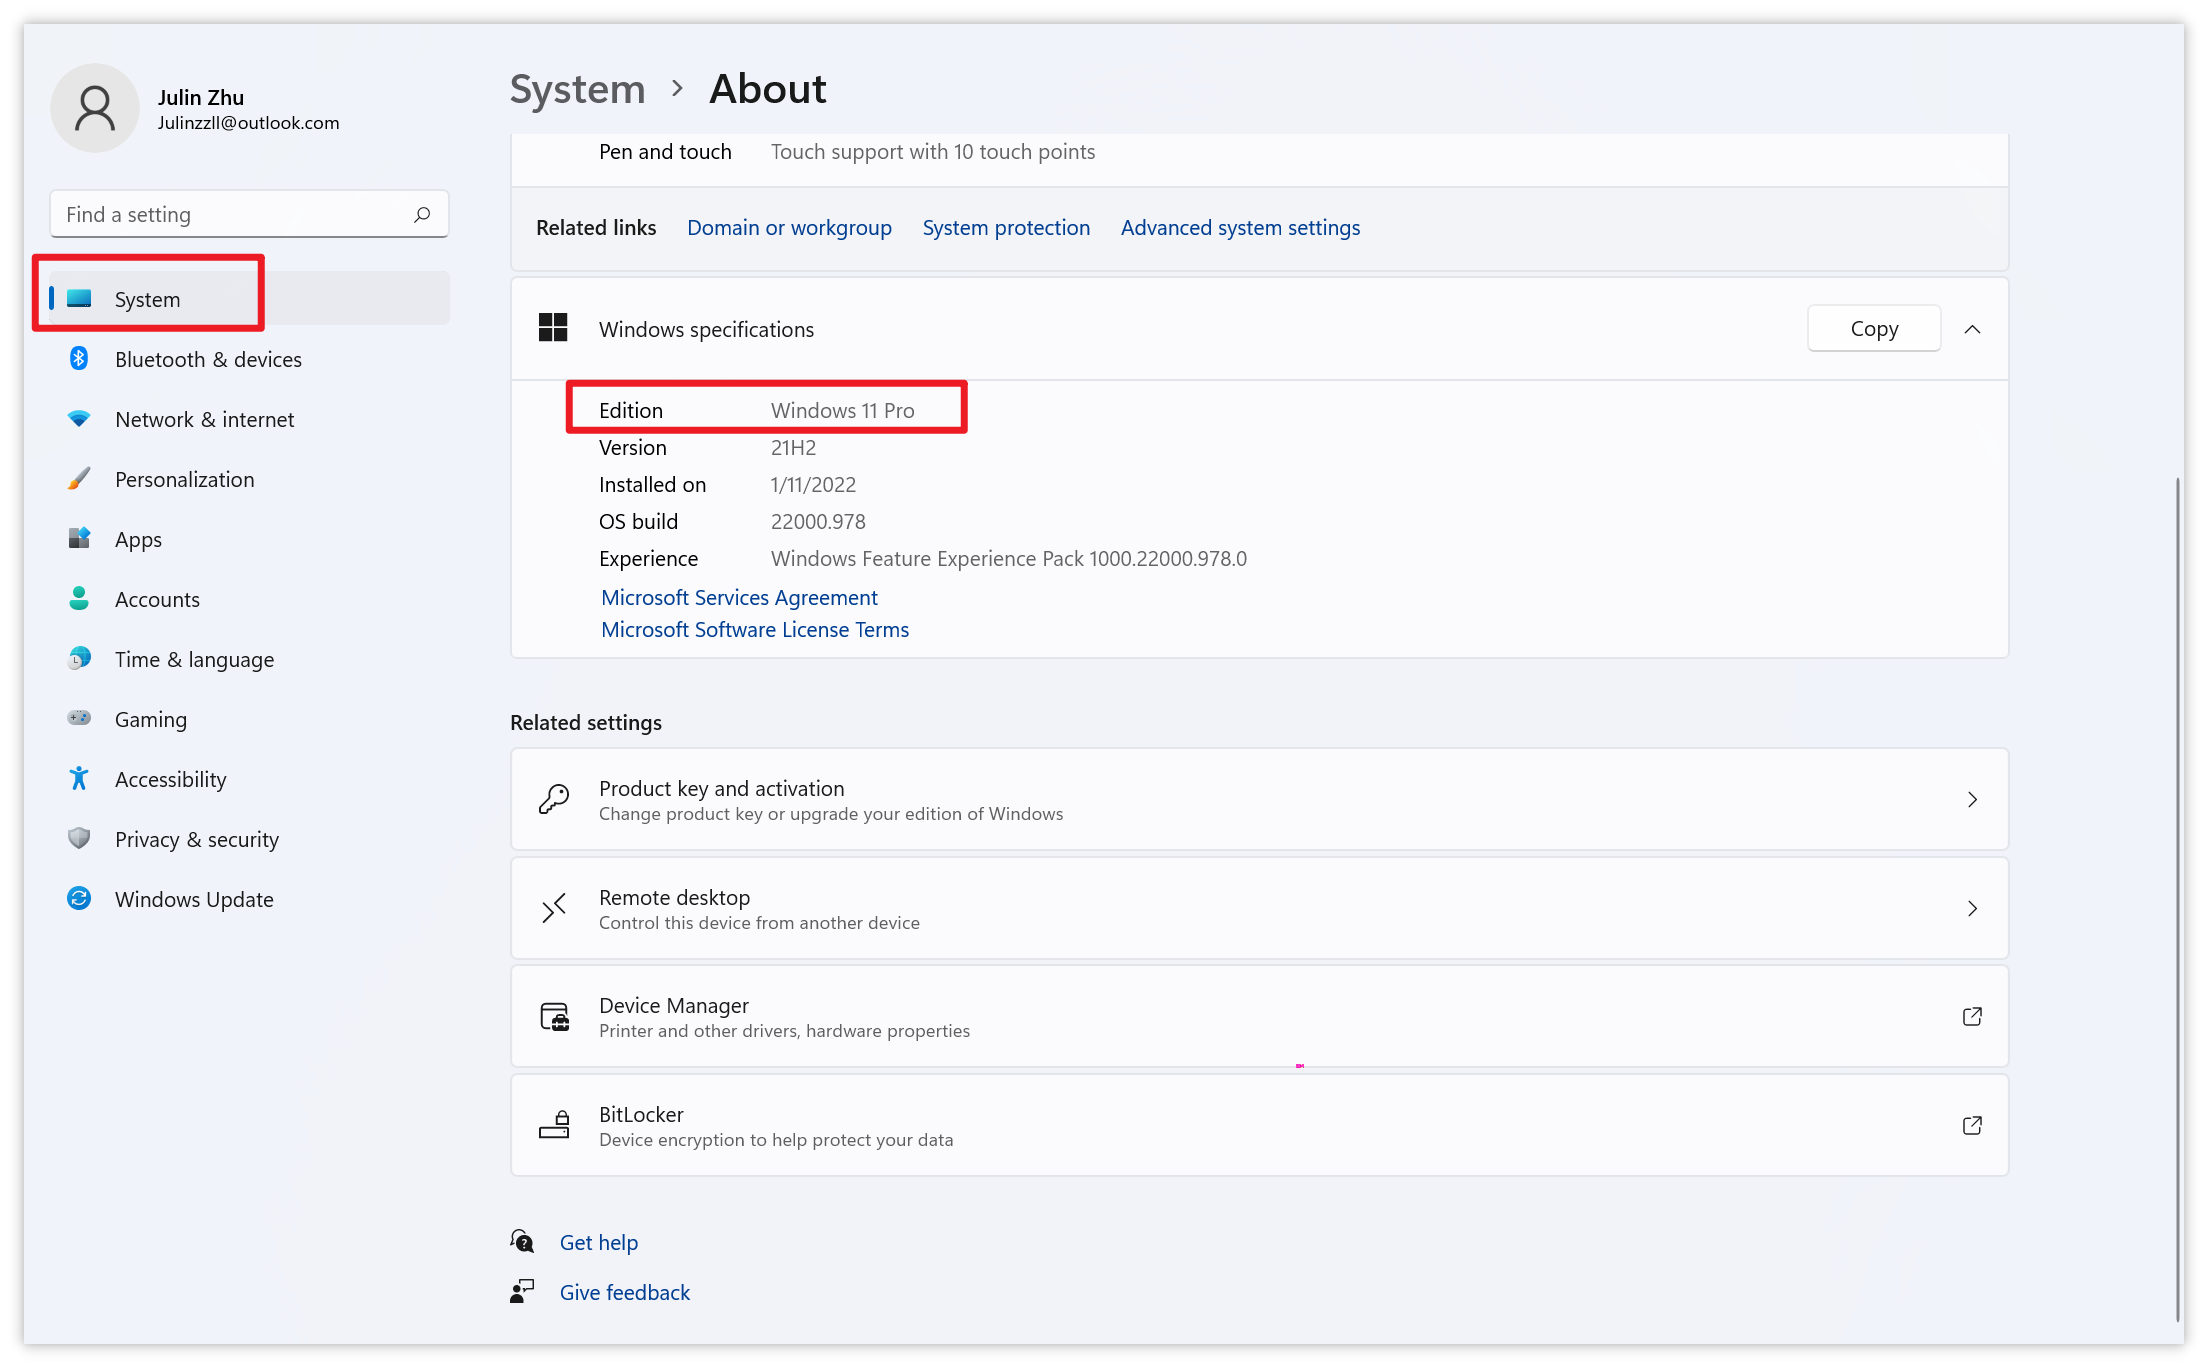This screenshot has width=2208, height=1368.
Task: Click the Get help link
Action: point(599,1242)
